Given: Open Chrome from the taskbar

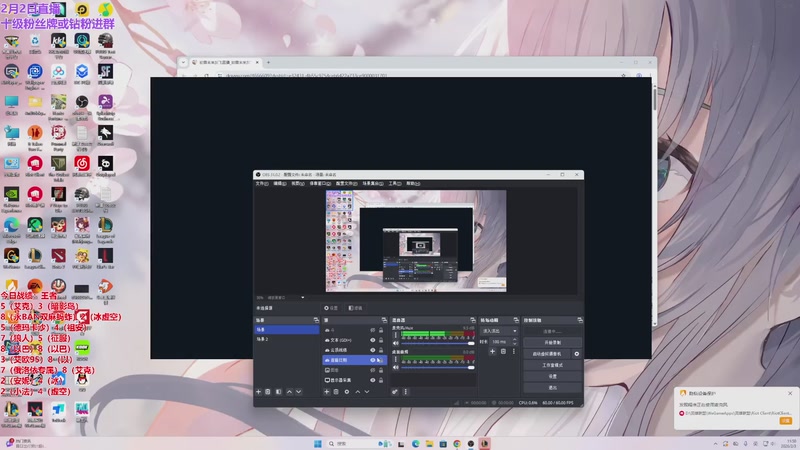Looking at the screenshot, I should coord(457,444).
